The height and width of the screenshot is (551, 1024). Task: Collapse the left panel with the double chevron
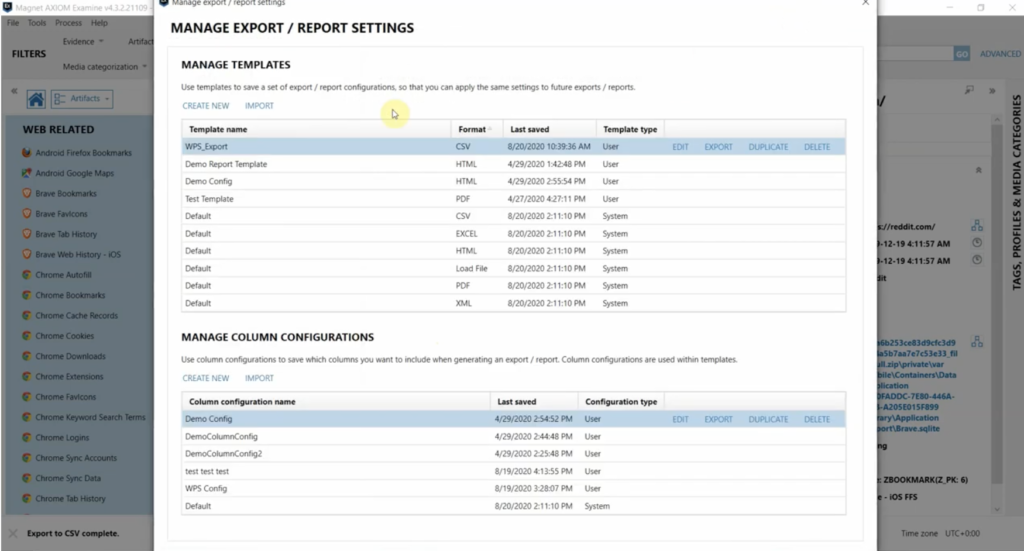pyautogui.click(x=14, y=91)
